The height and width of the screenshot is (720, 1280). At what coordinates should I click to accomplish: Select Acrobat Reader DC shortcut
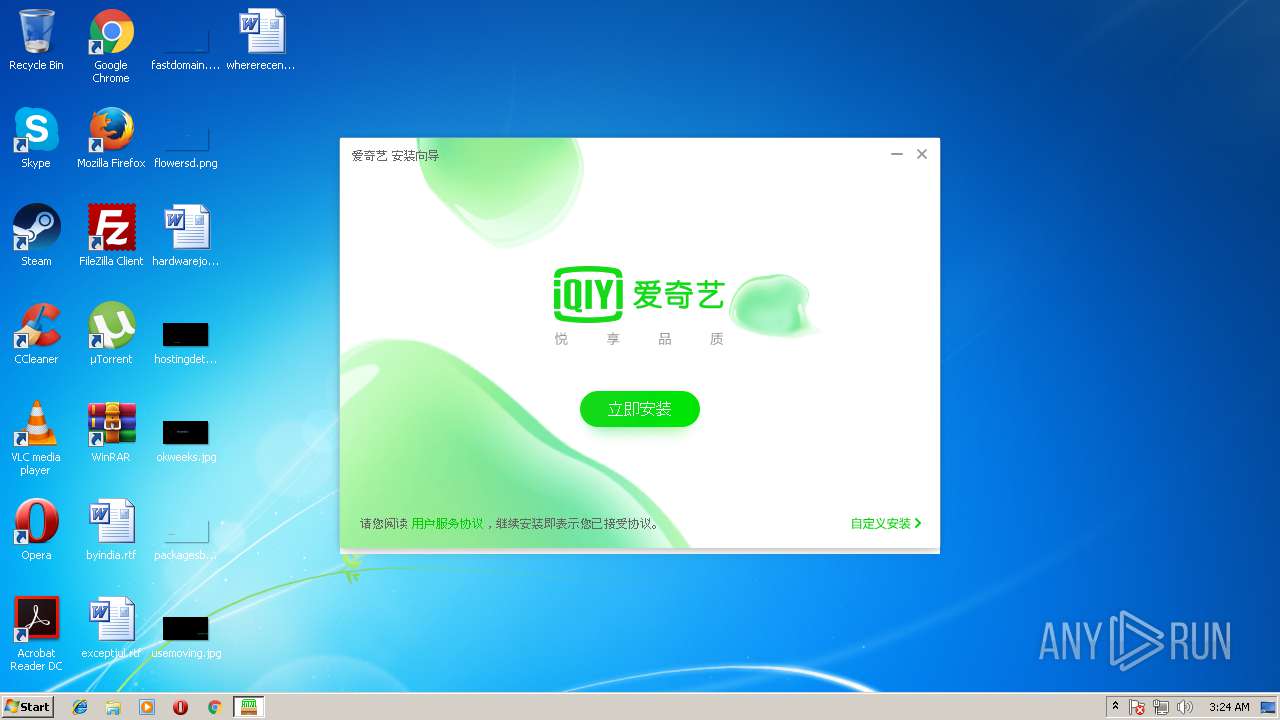pyautogui.click(x=36, y=635)
